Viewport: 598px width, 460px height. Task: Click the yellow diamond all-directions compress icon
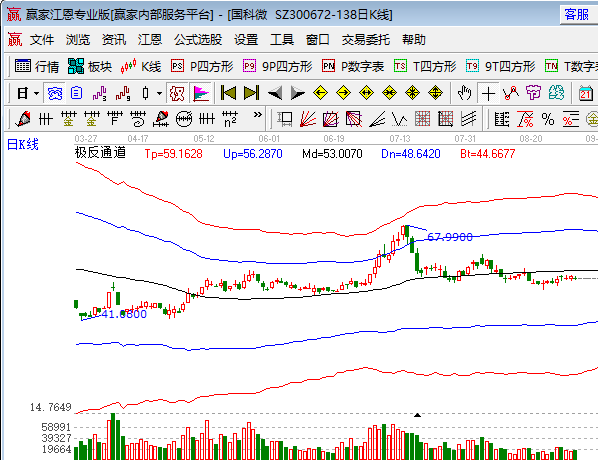pyautogui.click(x=412, y=93)
